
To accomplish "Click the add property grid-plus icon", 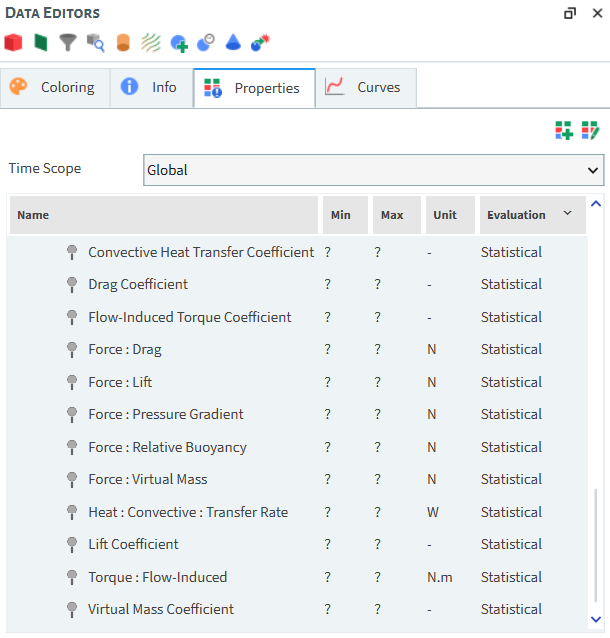I will tap(564, 130).
